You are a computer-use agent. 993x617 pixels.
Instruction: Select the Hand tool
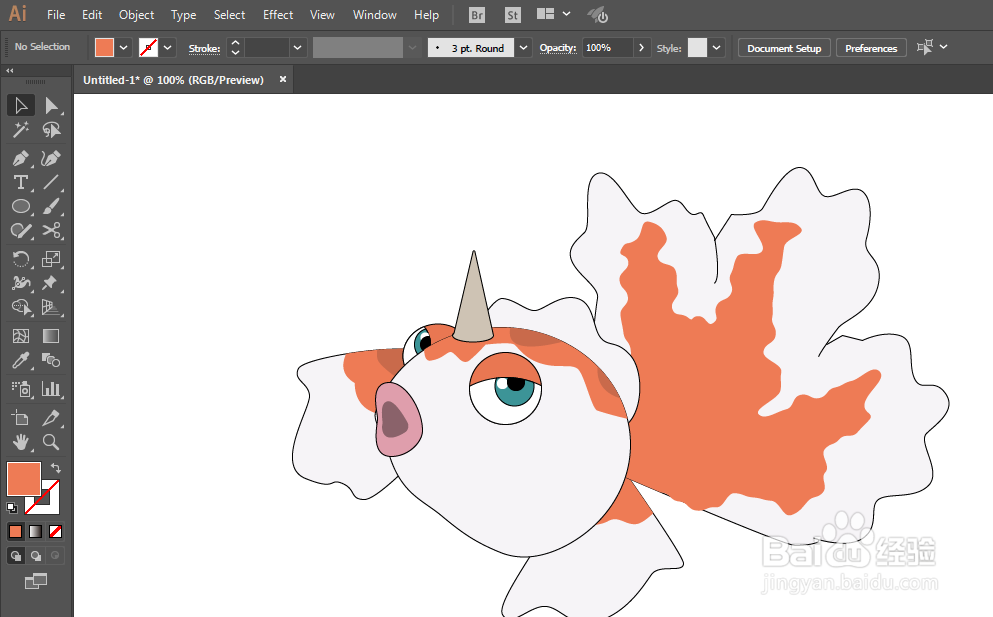pyautogui.click(x=21, y=442)
